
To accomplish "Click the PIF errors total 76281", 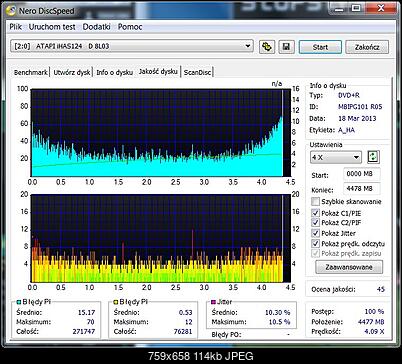I will click(x=183, y=332).
